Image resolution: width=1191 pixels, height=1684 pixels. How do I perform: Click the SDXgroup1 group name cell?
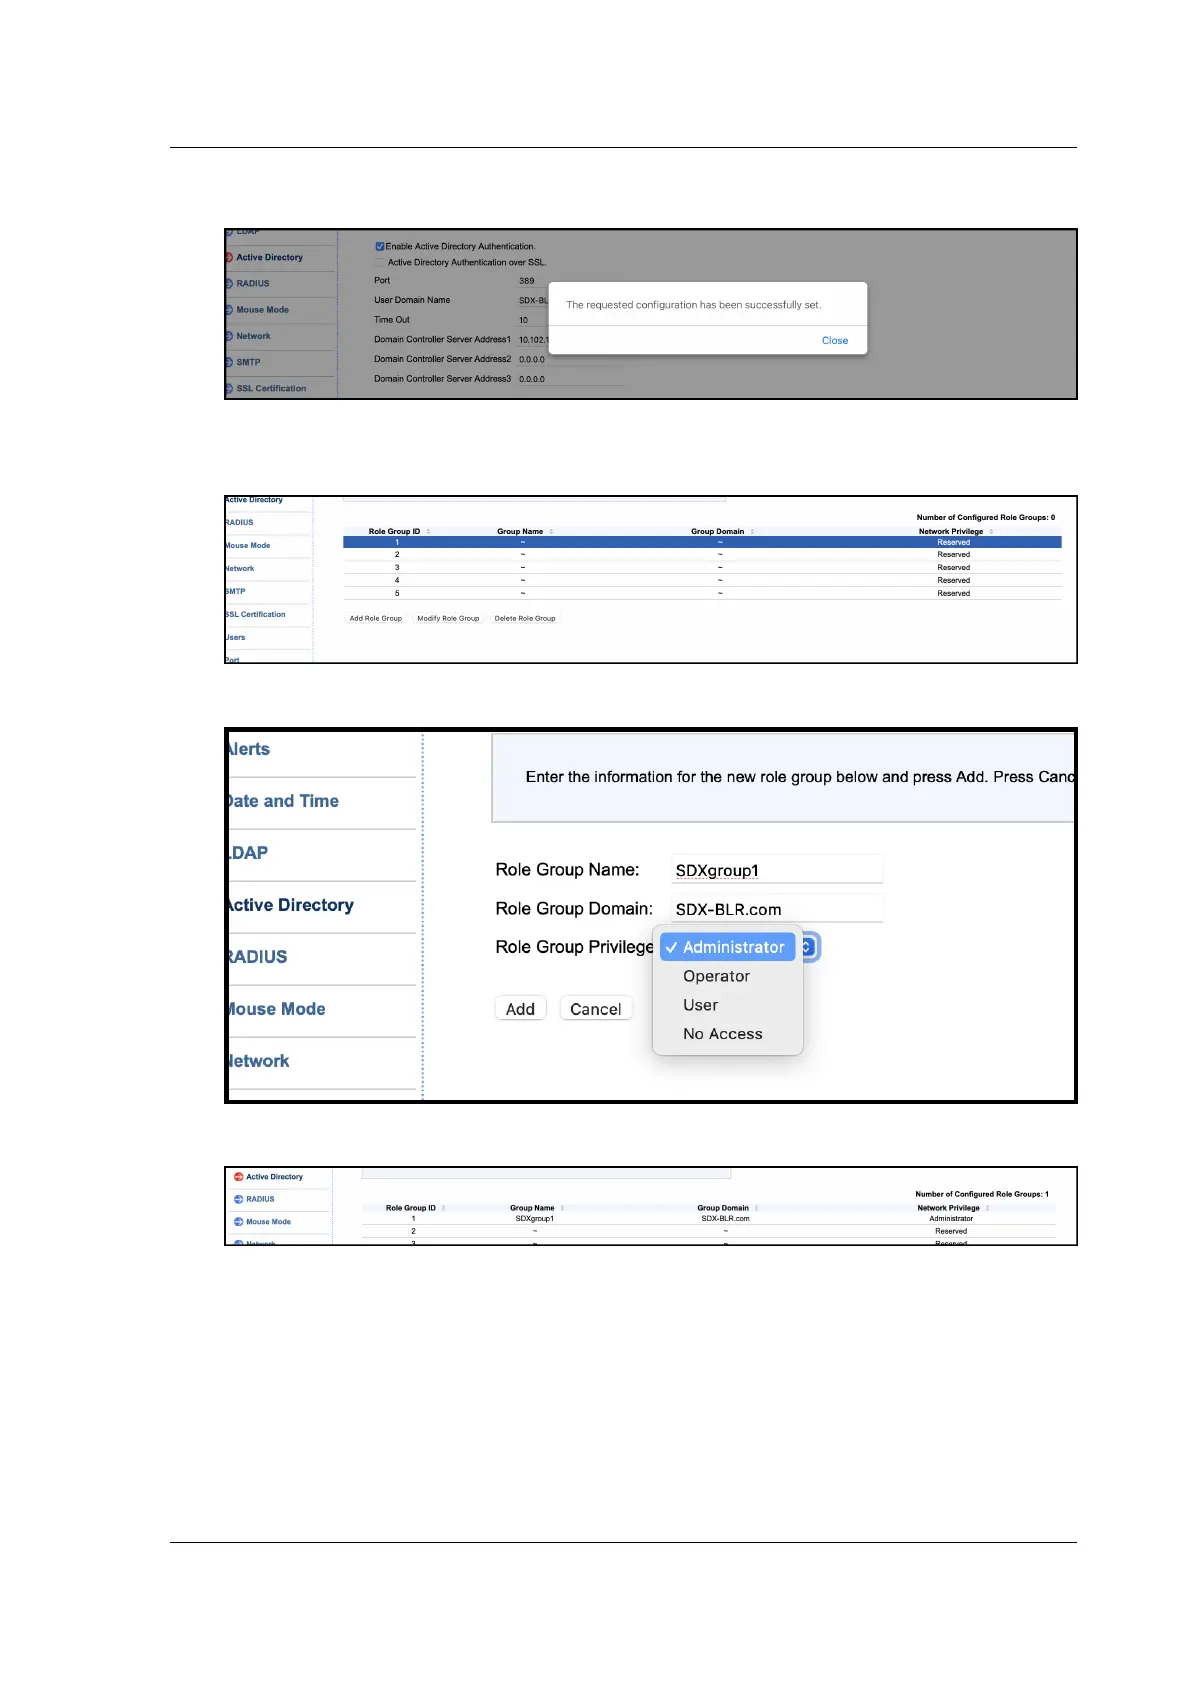coord(534,1219)
